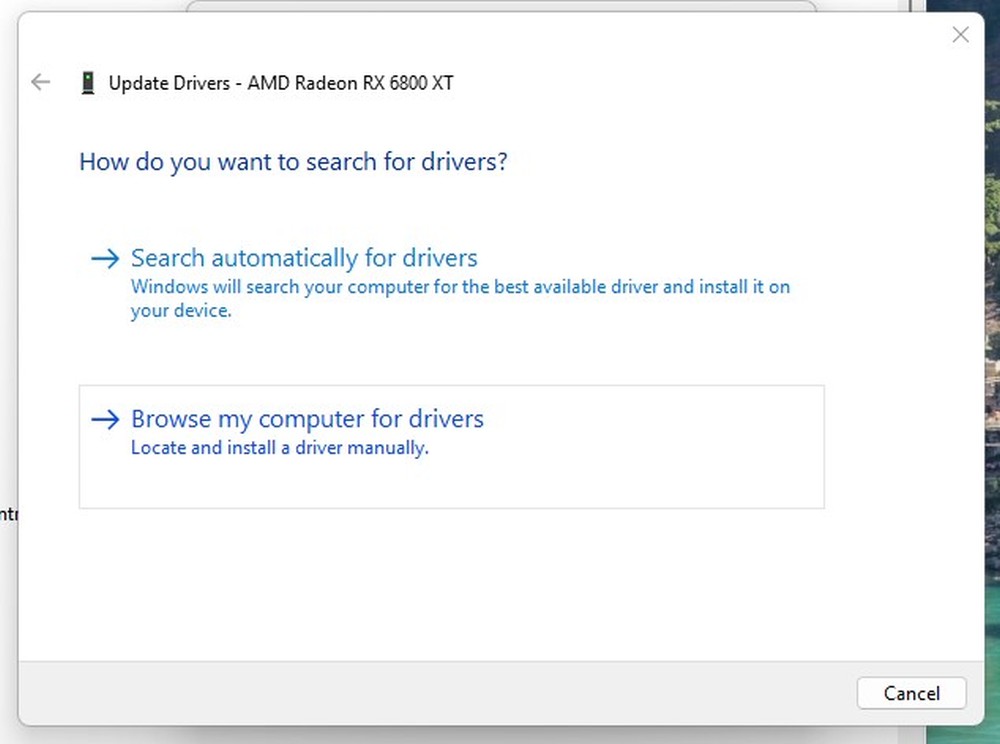Screen dimensions: 1000x744
Task: Click 'Locate and install a driver manually.' text
Action: pos(279,448)
